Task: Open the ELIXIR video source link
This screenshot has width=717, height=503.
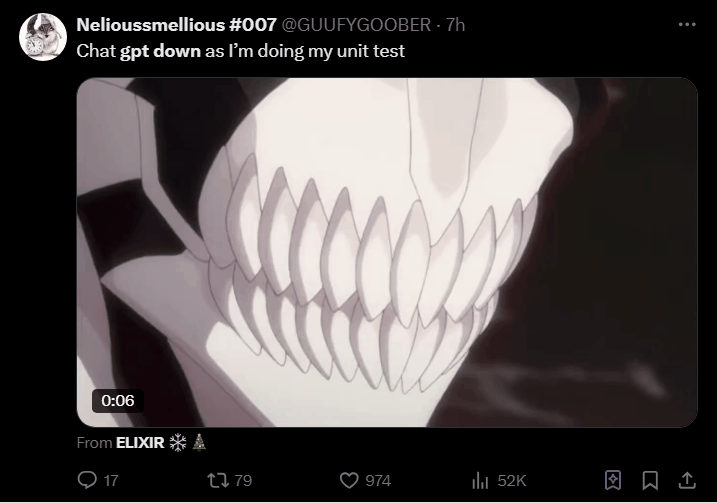Action: coord(140,443)
